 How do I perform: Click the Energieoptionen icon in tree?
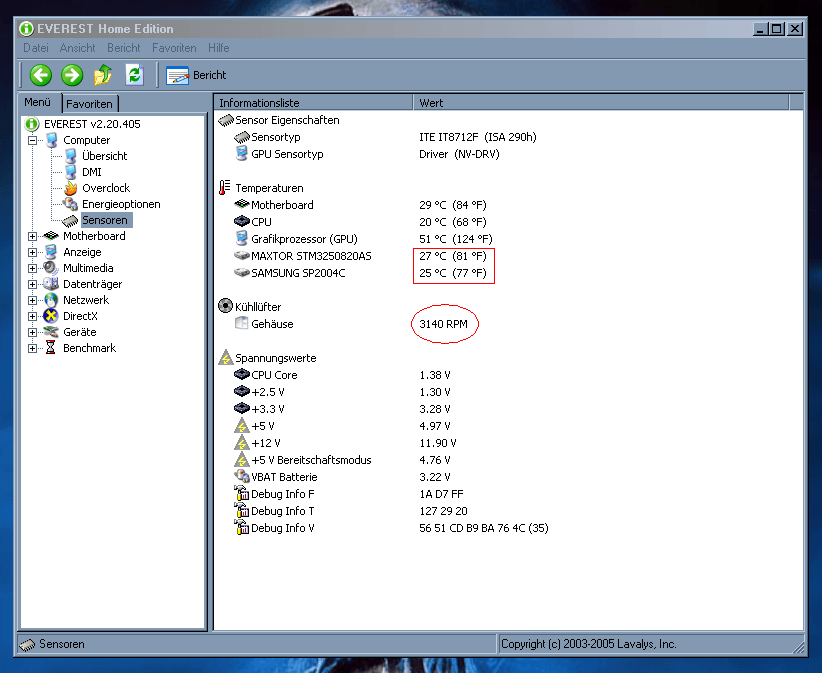[70, 204]
